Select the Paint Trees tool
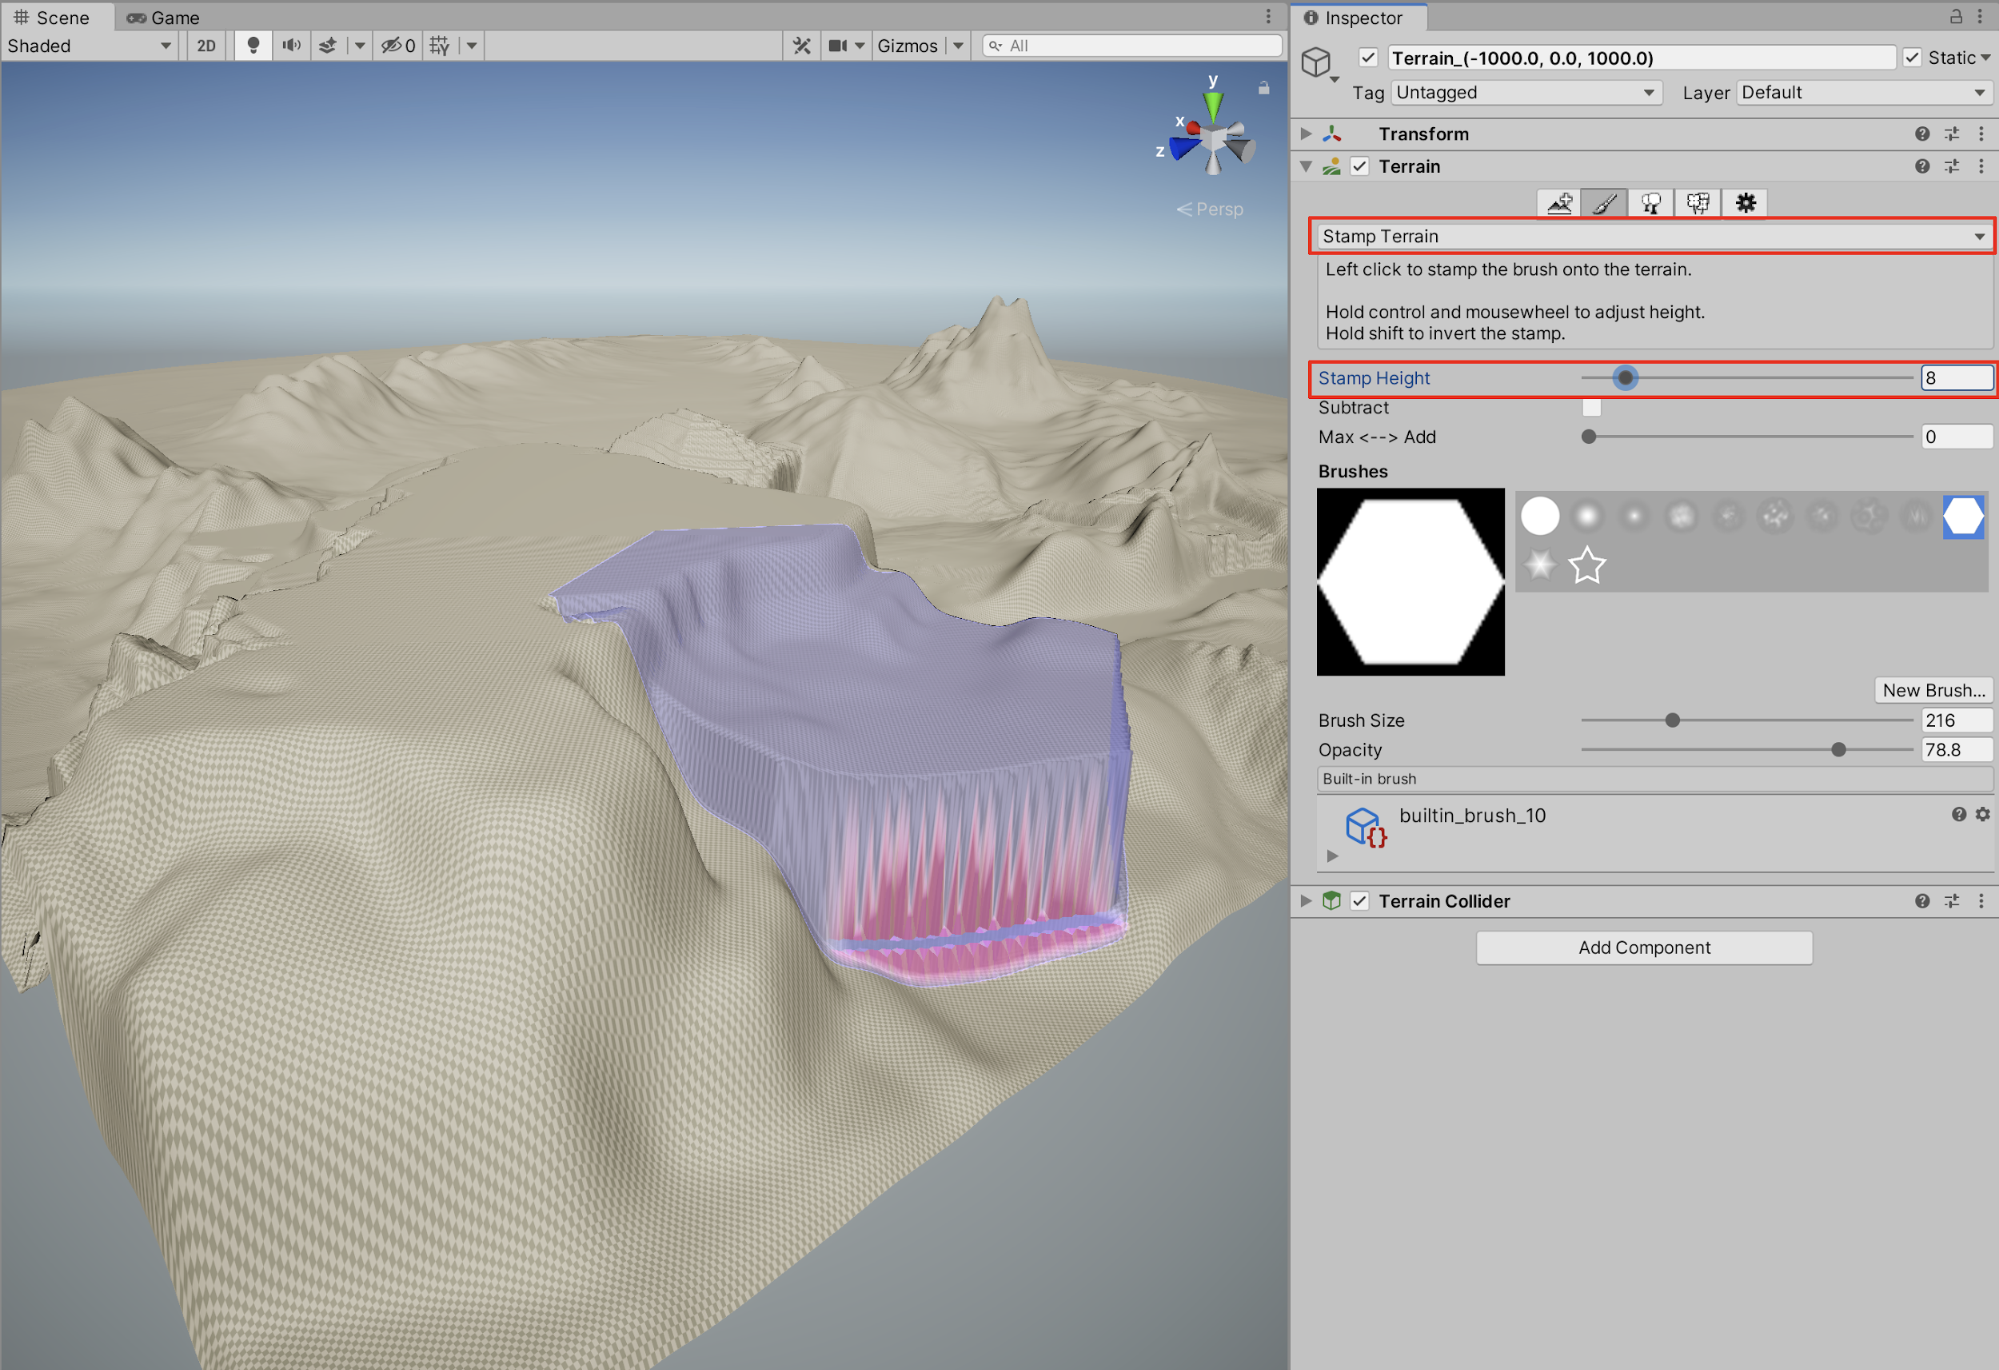Image resolution: width=1999 pixels, height=1370 pixels. pos(1651,203)
